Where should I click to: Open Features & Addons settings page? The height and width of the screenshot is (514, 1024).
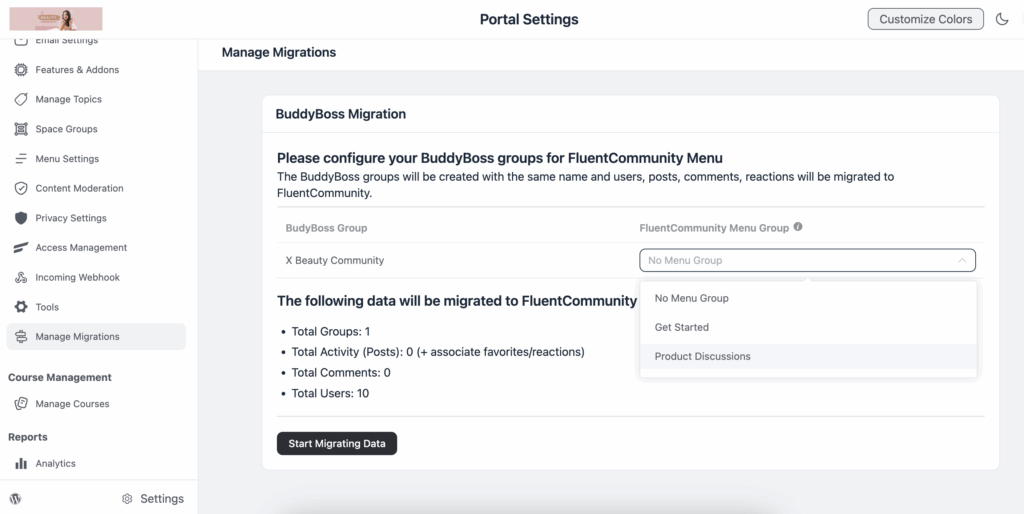pyautogui.click(x=96, y=69)
